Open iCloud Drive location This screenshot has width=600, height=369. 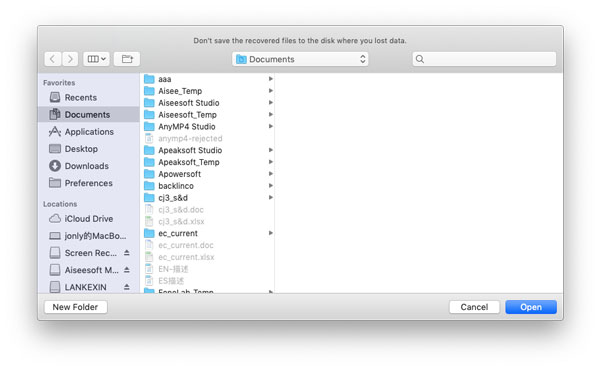click(89, 219)
